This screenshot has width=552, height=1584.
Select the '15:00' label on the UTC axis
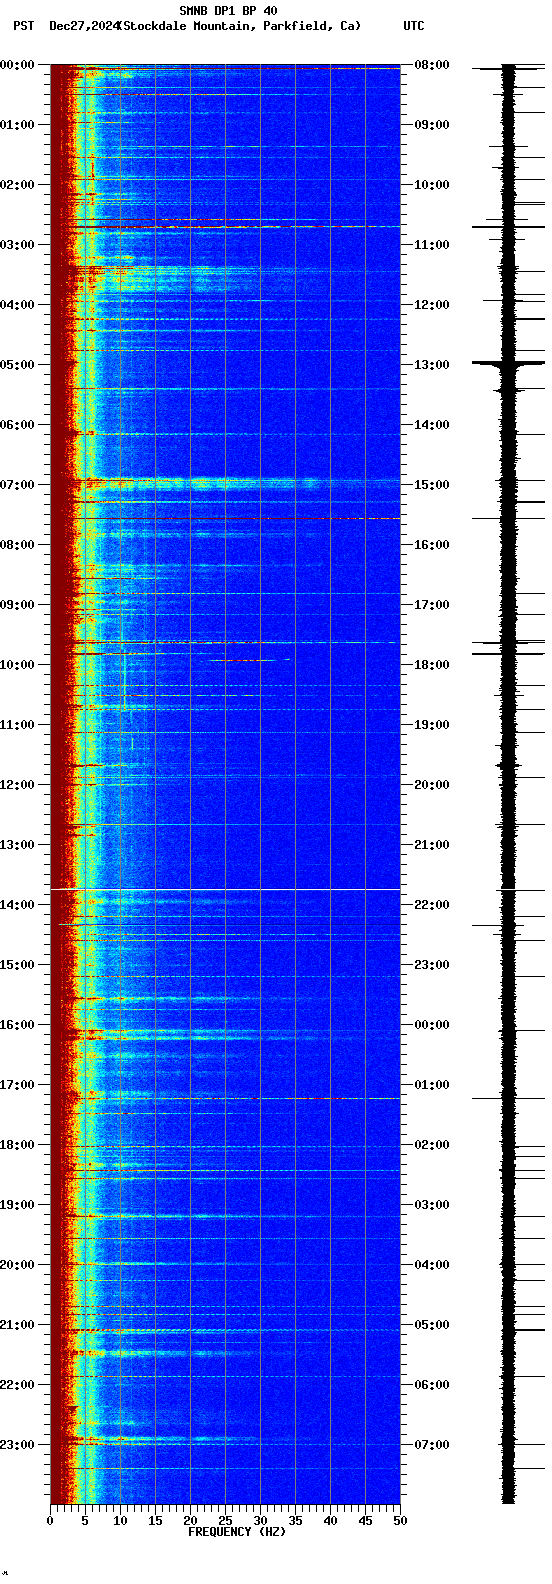432,485
